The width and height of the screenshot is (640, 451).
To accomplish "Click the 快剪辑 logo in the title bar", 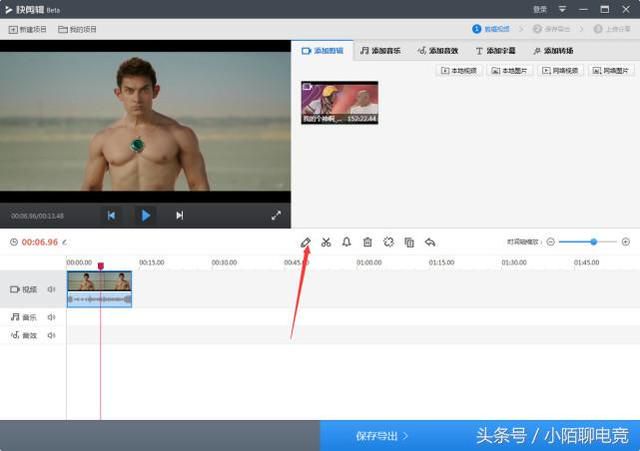I will click(x=9, y=9).
